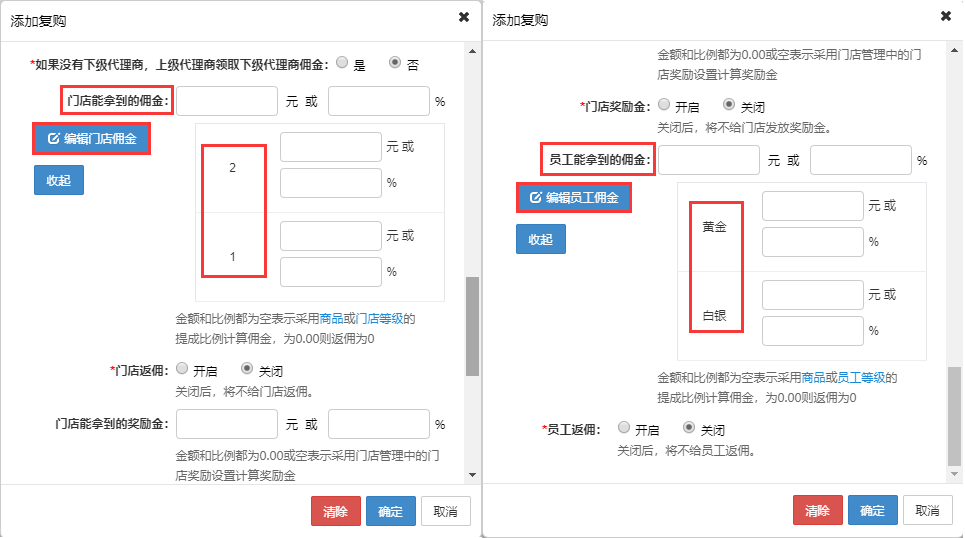The width and height of the screenshot is (965, 538).
Task: Click 取消 button in the left dialog
Action: (446, 511)
